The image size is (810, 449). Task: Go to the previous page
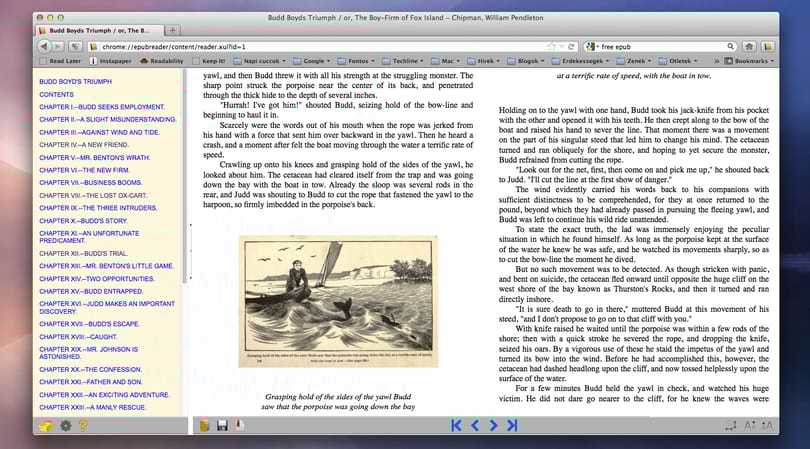pyautogui.click(x=475, y=425)
